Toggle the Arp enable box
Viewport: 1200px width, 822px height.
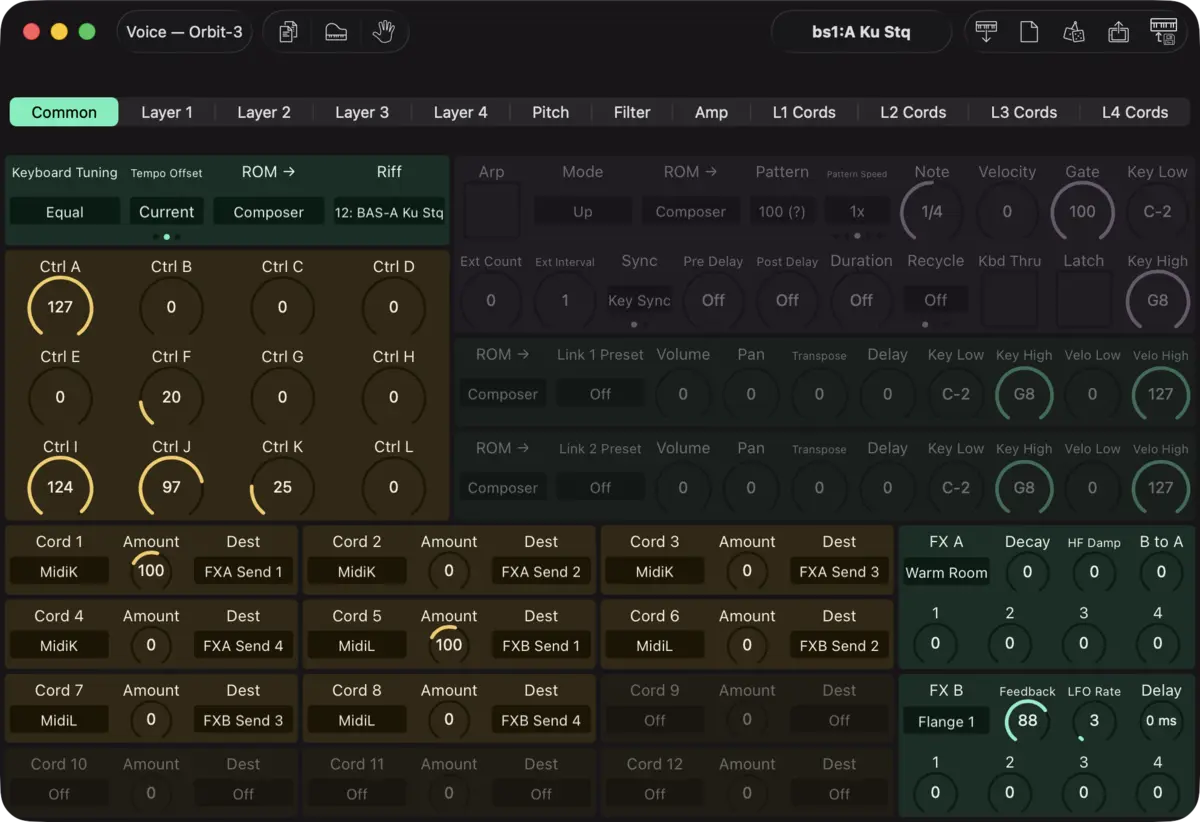click(491, 211)
